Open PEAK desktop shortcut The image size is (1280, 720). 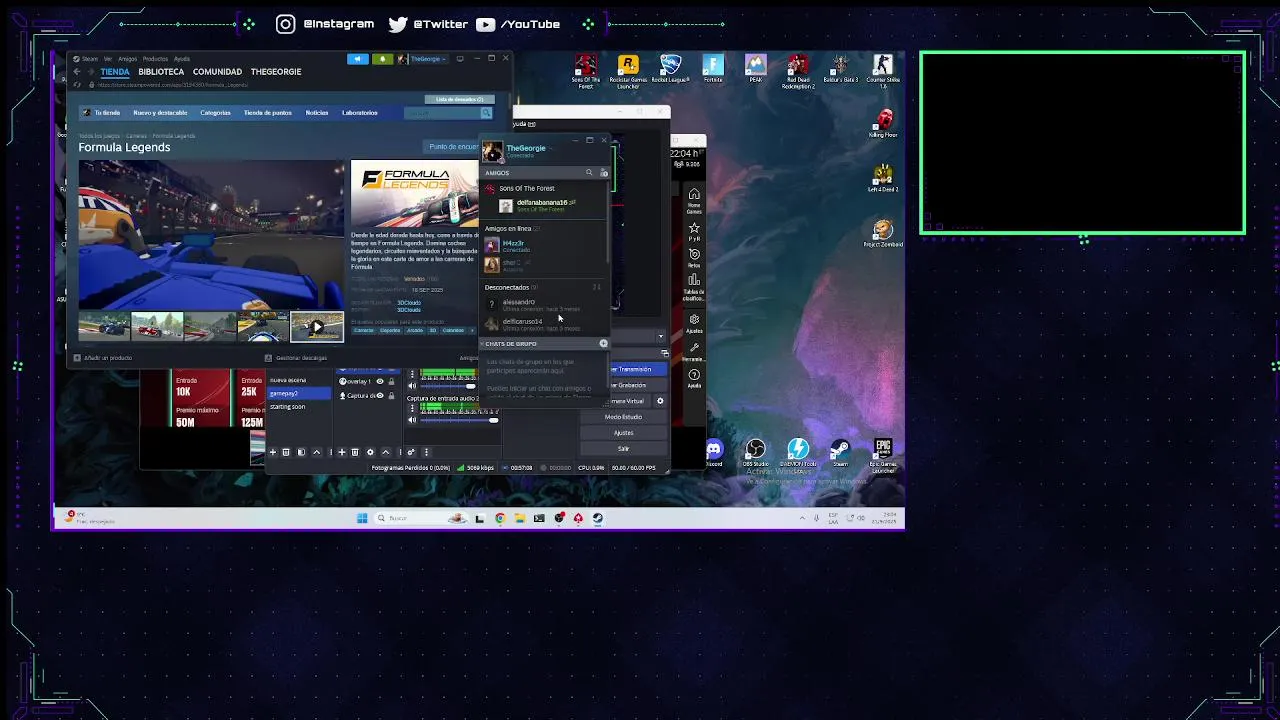coord(756,70)
